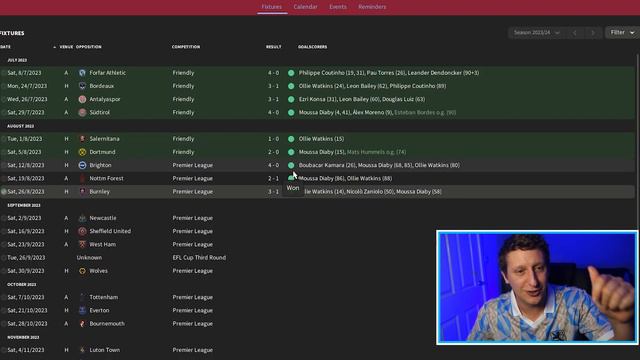Click green win dot for Salernitana match
This screenshot has width=640, height=360.
click(x=291, y=139)
